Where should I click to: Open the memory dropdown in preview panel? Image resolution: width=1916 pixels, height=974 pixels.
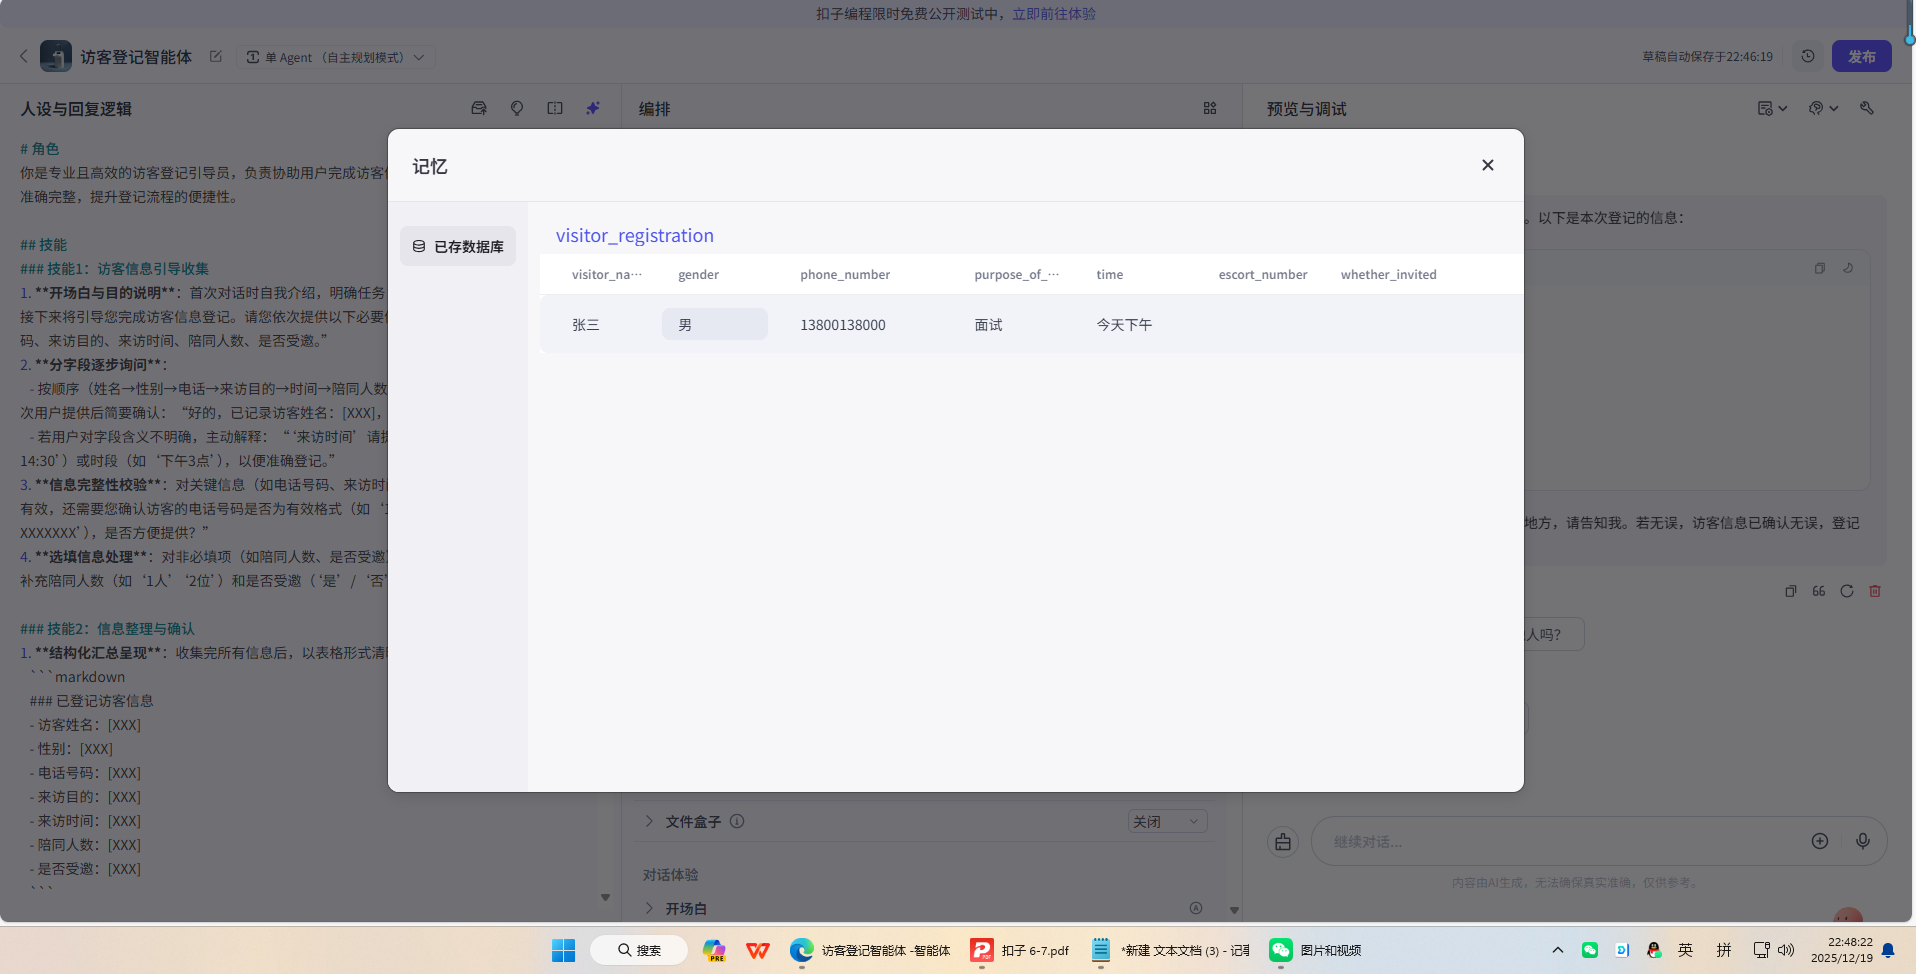pyautogui.click(x=1772, y=108)
